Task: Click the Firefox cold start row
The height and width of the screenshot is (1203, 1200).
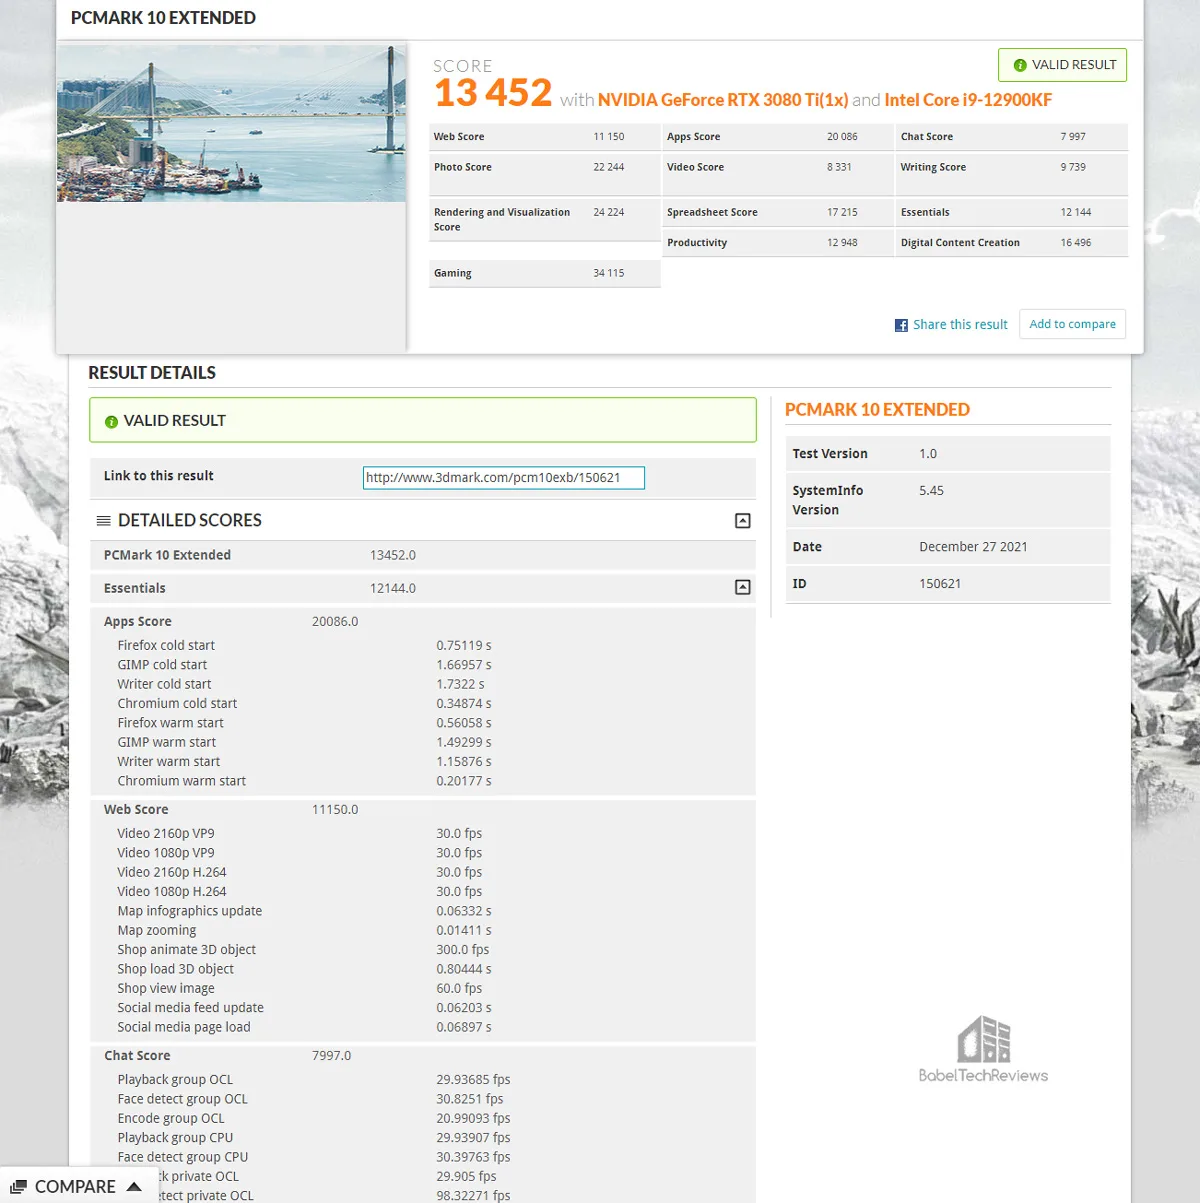Action: pos(423,646)
